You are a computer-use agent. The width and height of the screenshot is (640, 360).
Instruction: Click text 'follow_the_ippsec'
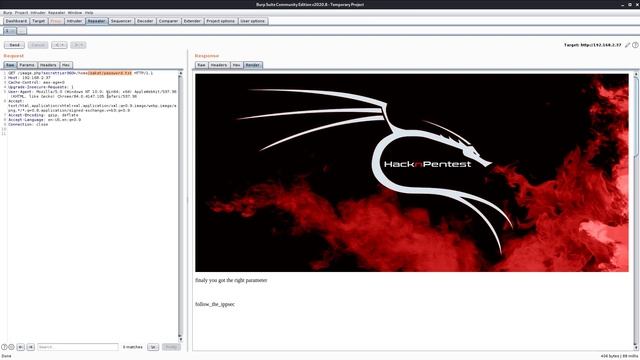pyautogui.click(x=215, y=304)
